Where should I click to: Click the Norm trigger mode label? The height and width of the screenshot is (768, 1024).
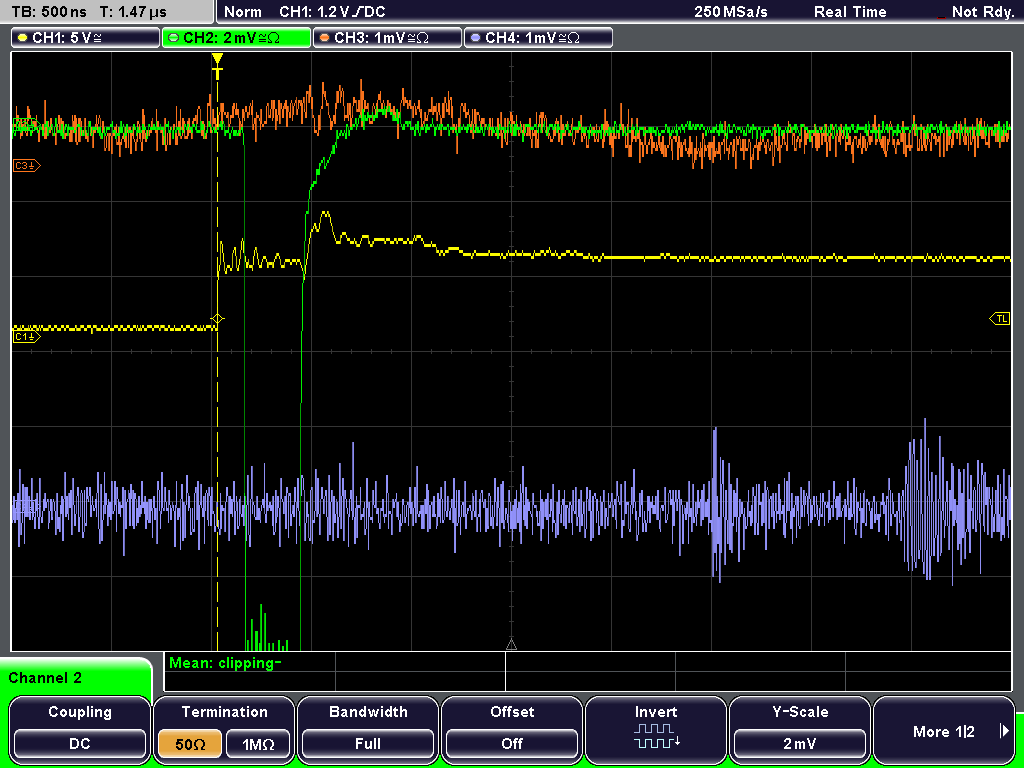point(243,12)
